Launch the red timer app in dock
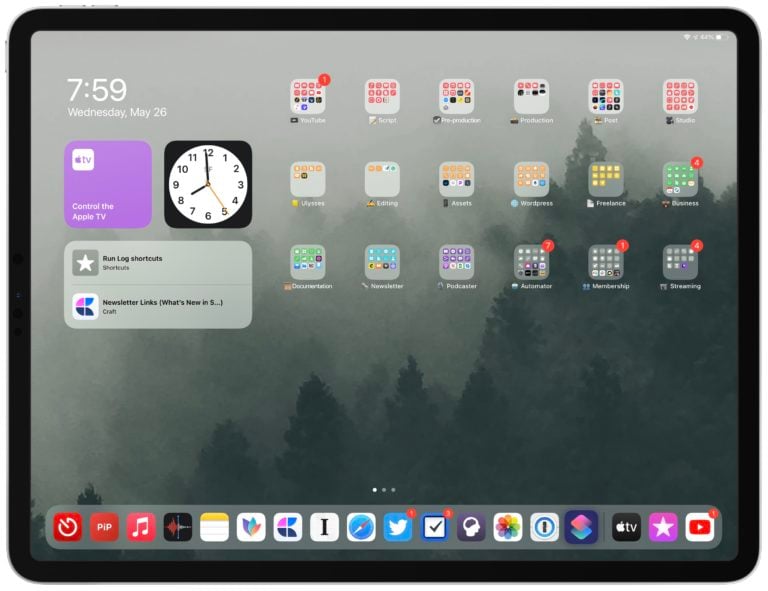Viewport: 768px width, 591px height. coord(68,527)
